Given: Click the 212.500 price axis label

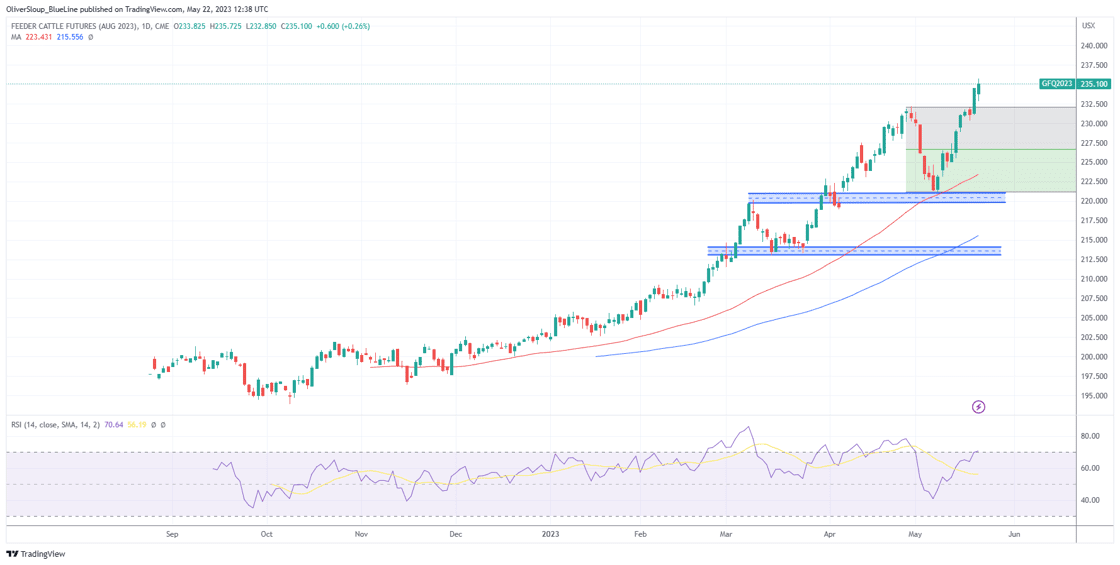Looking at the screenshot, I should (1094, 259).
